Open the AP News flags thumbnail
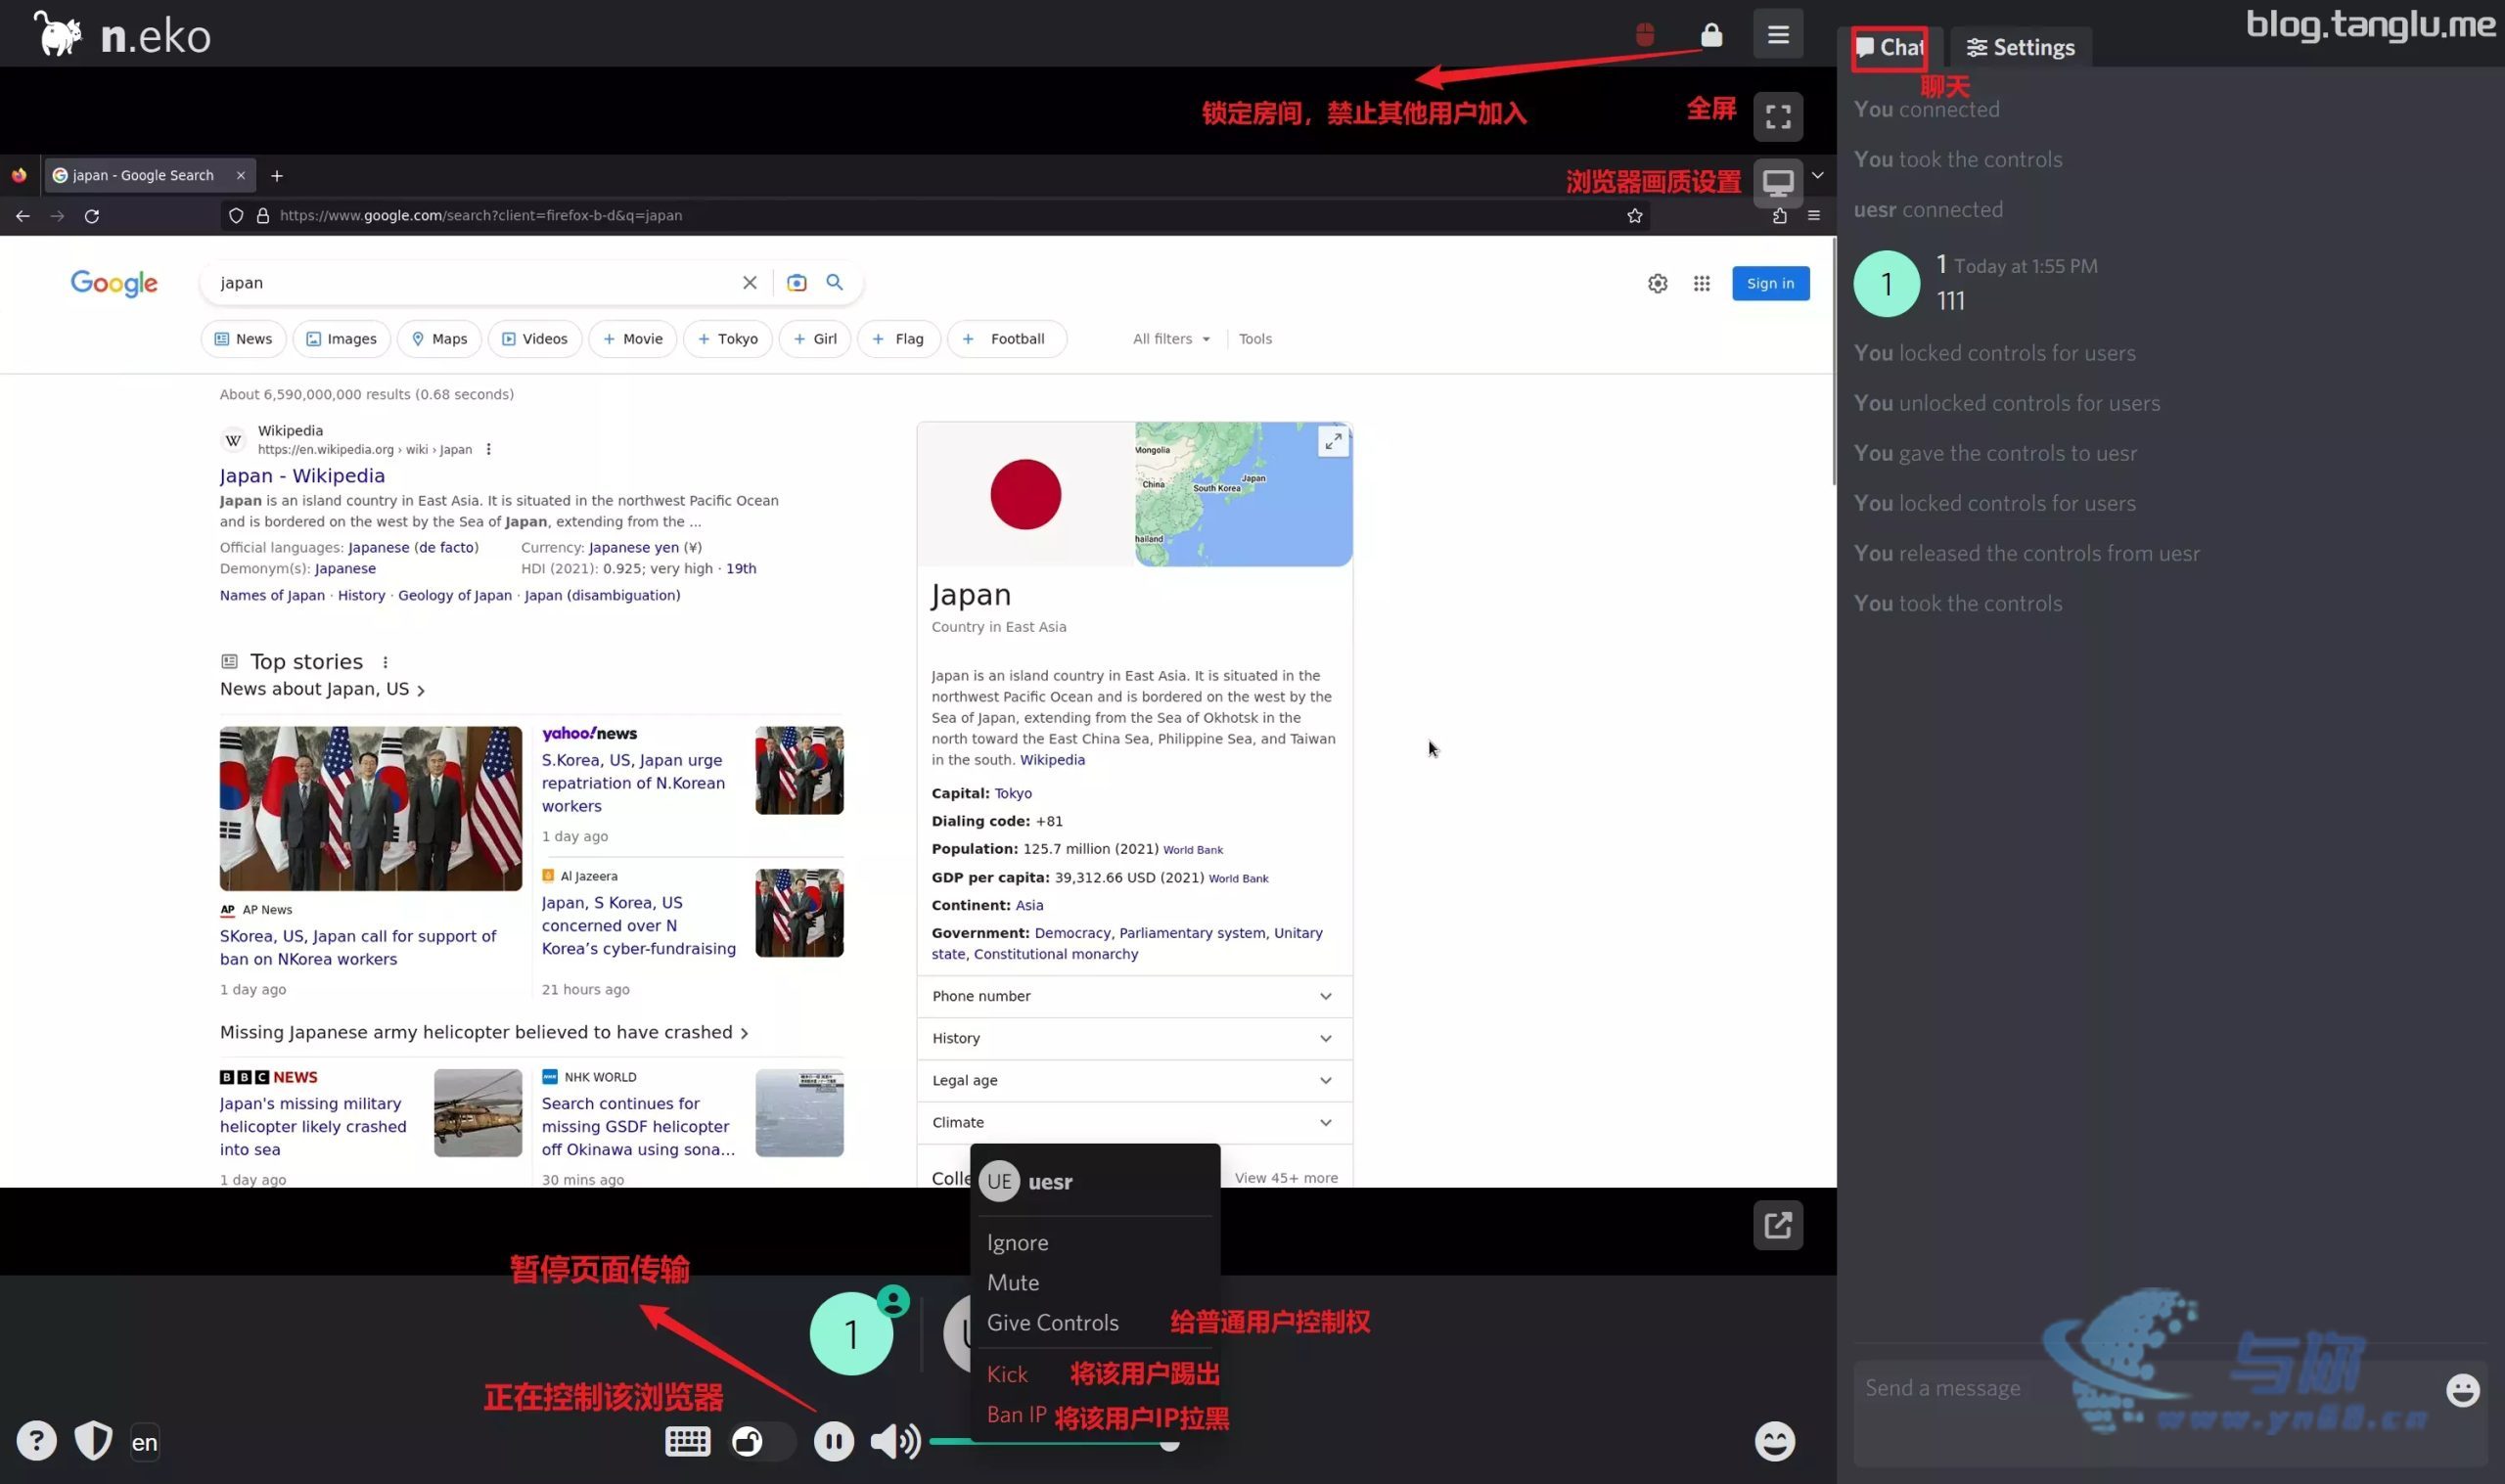The image size is (2505, 1484). click(x=370, y=808)
